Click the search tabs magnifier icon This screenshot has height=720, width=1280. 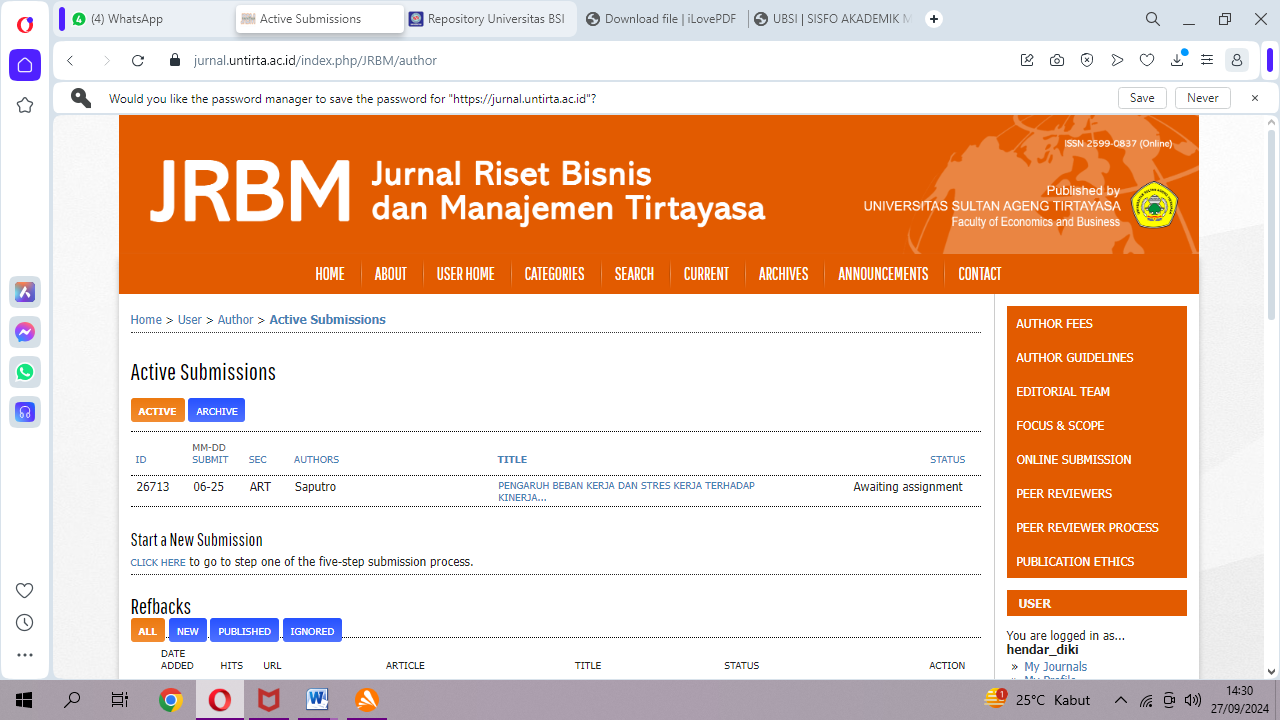(1153, 19)
